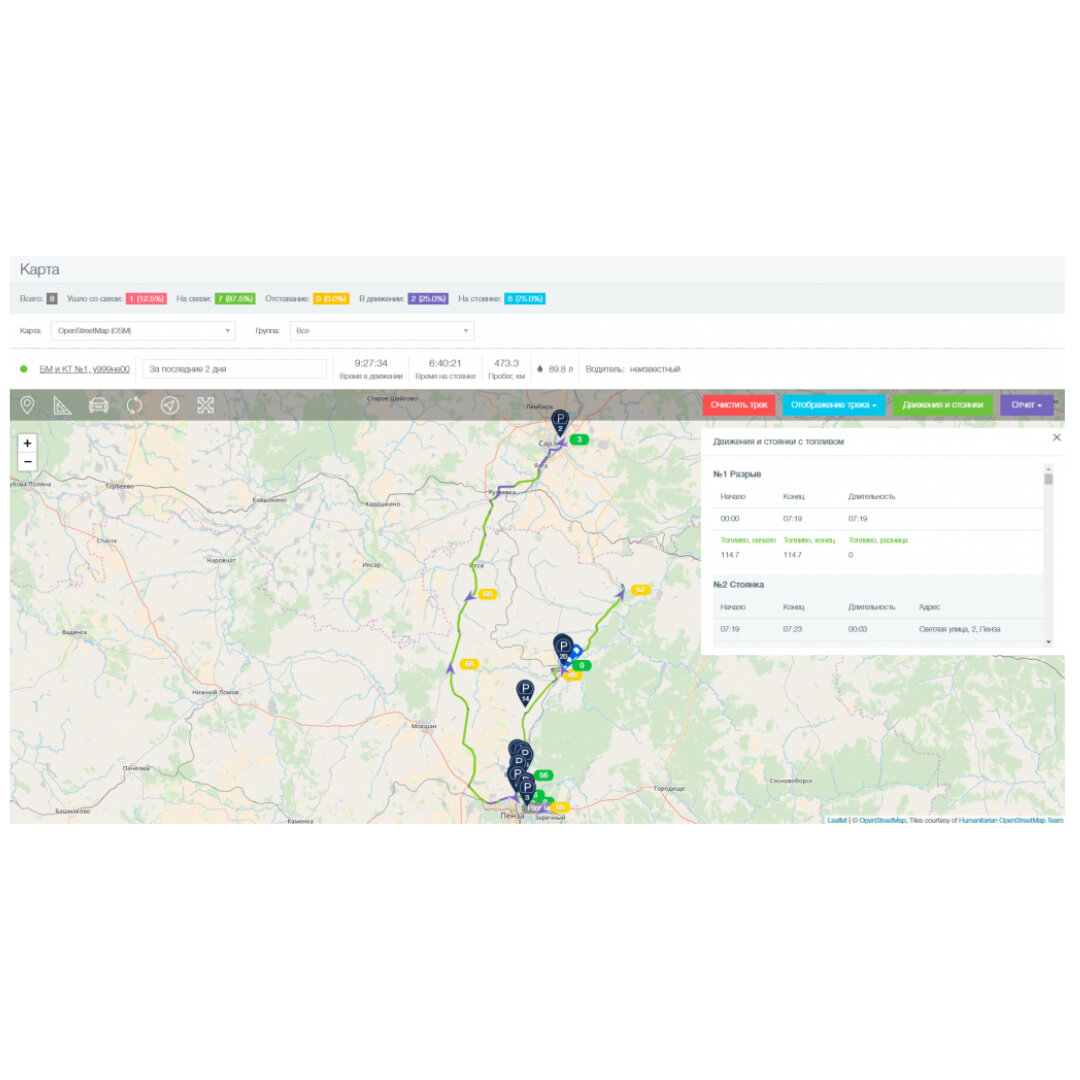
Task: Open the Группа dropdown showing Все
Action: click(382, 331)
